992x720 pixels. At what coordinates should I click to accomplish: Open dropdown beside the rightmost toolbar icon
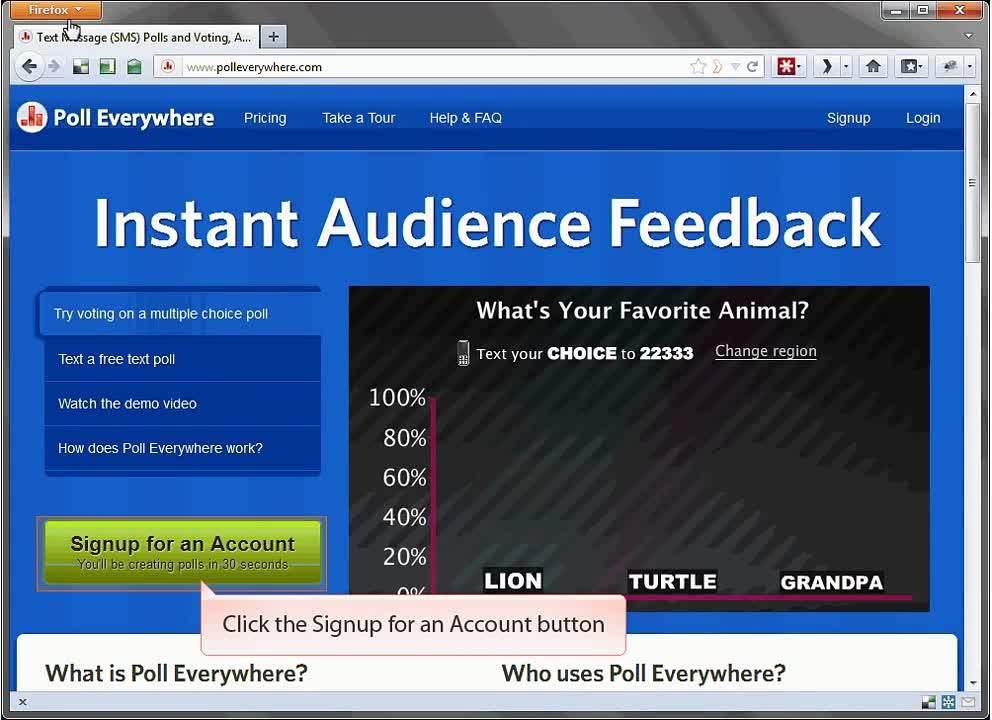(969, 66)
